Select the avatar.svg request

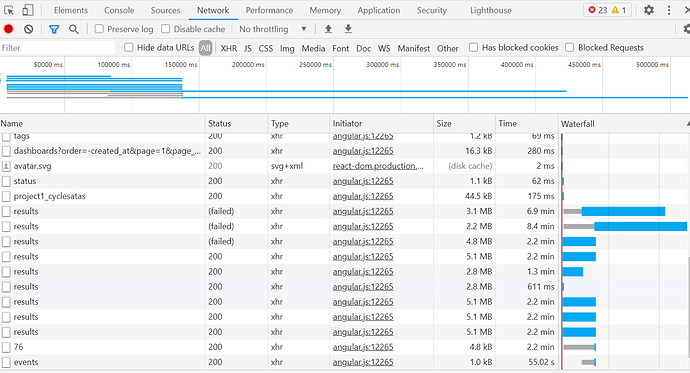coord(345,166)
